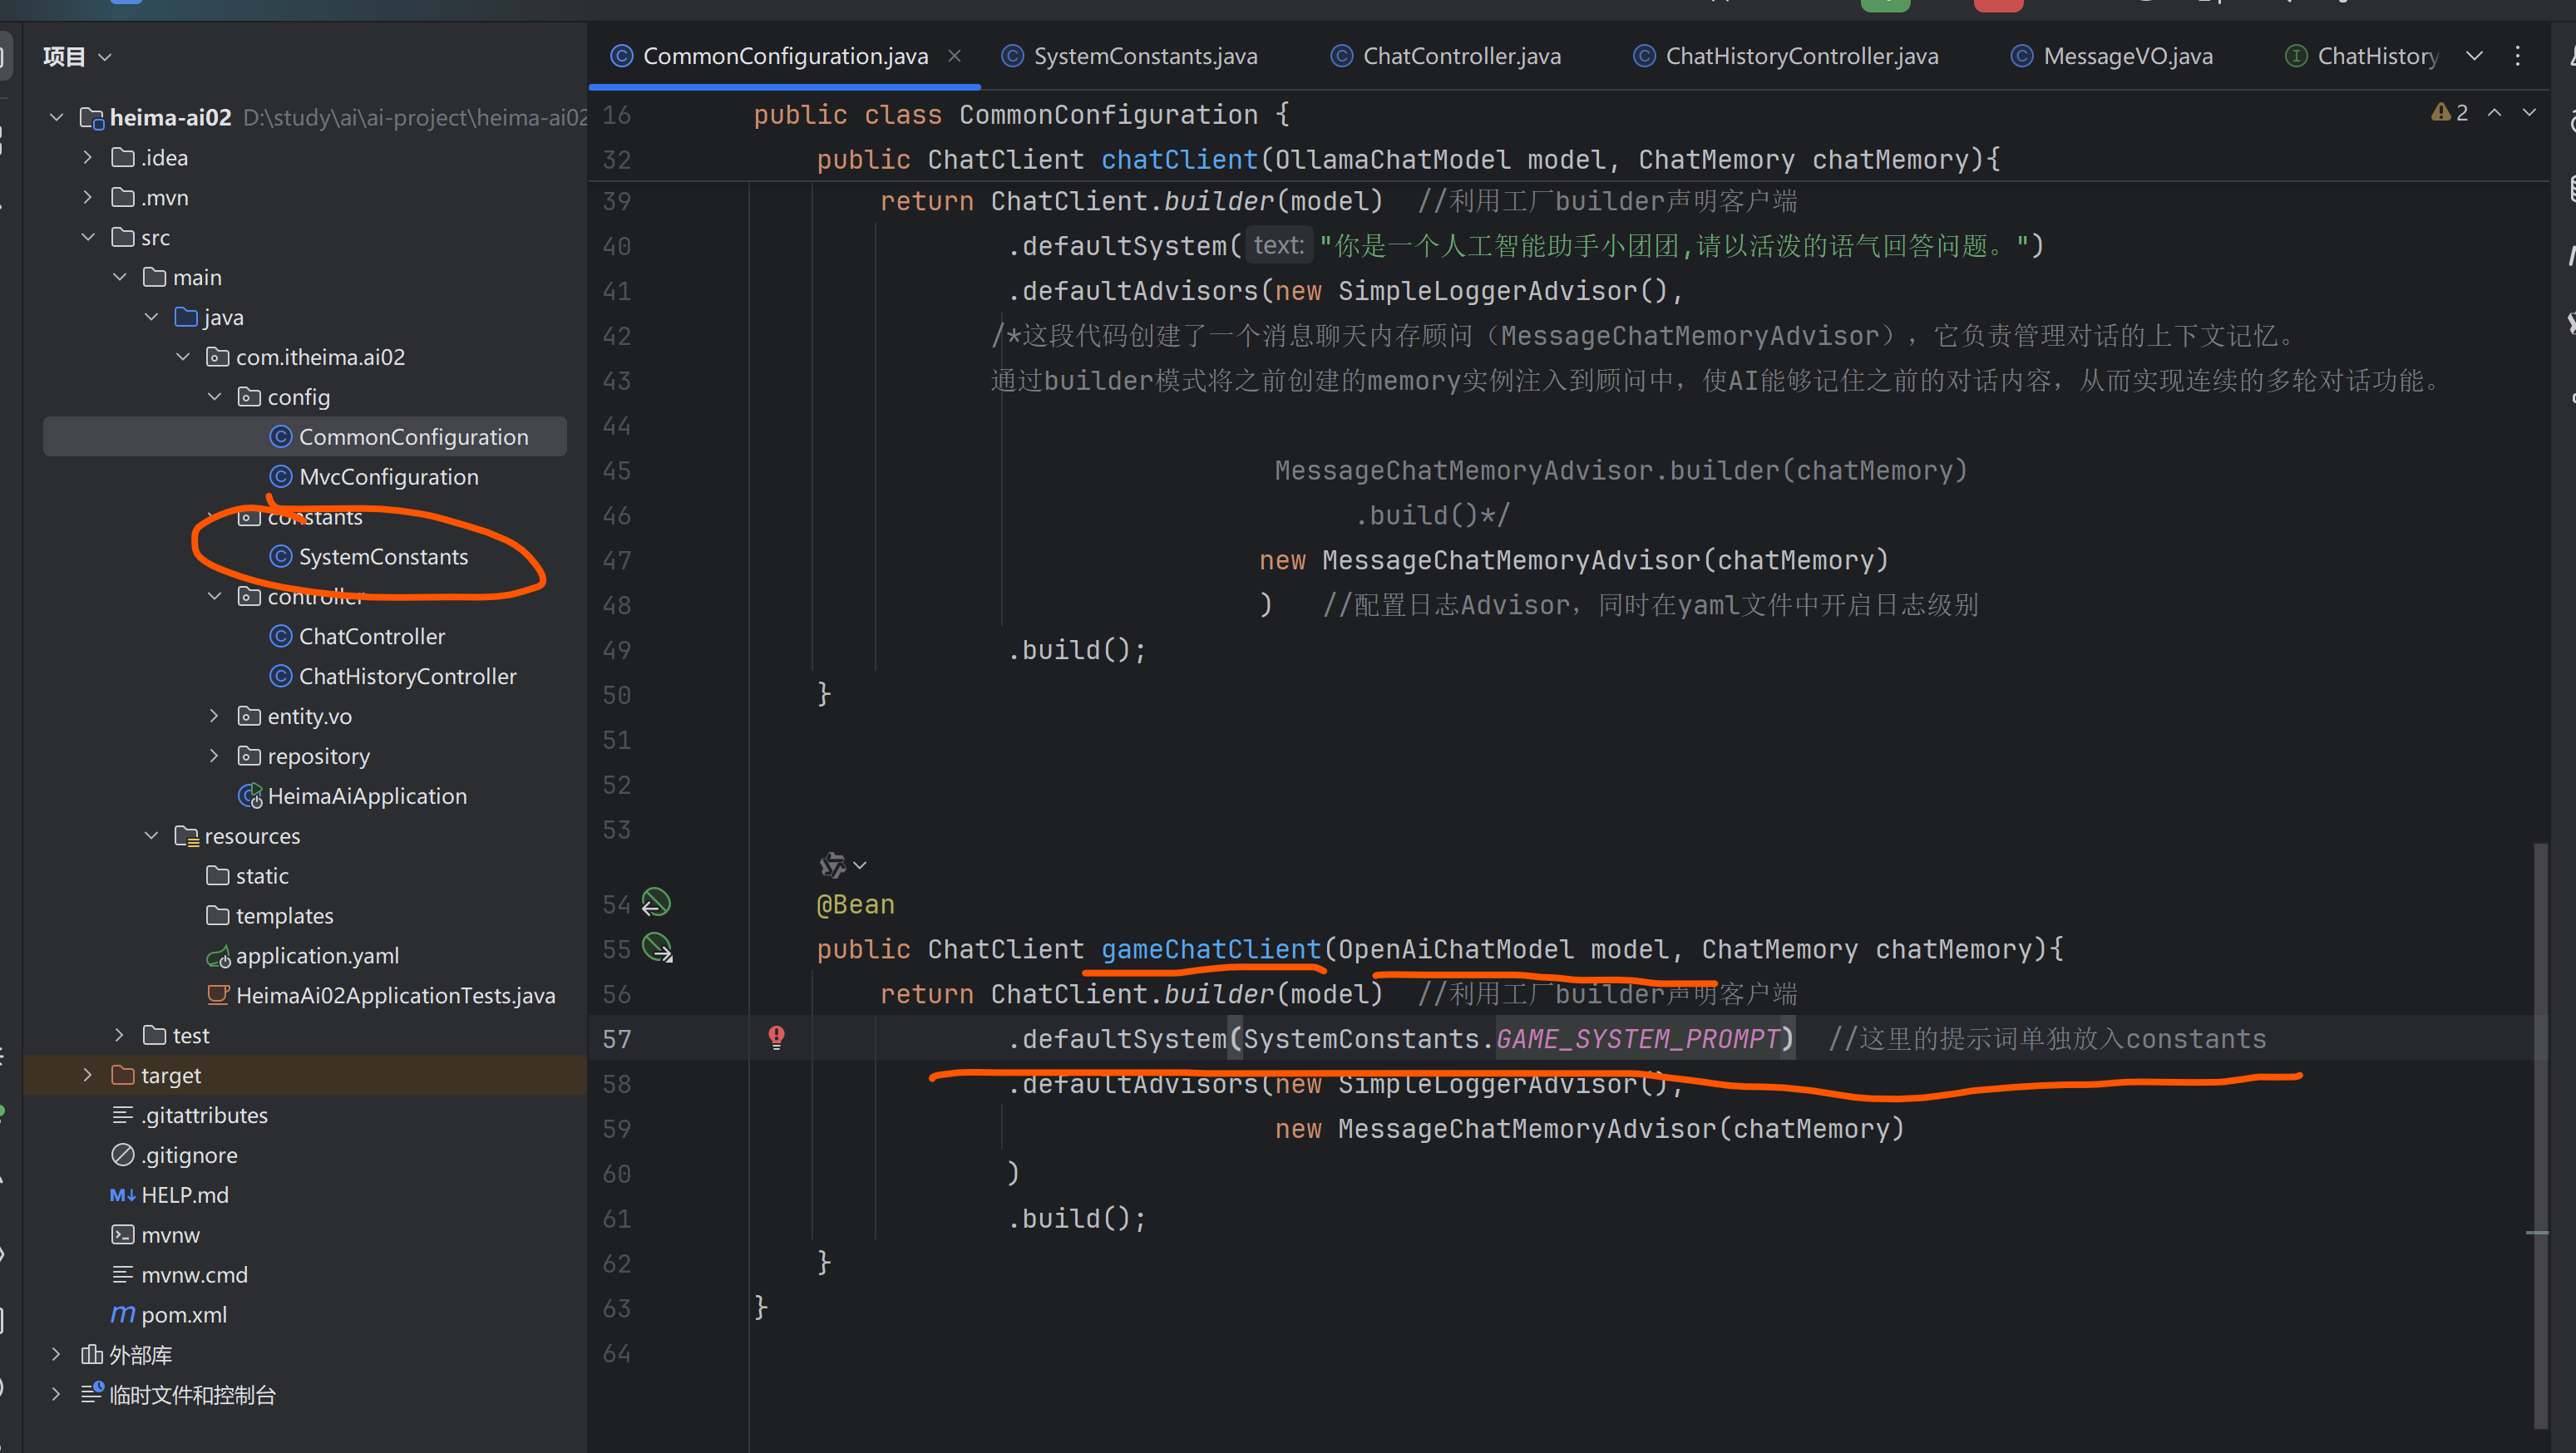Switch to ChatController.java tab
The image size is (2576, 1453).
coord(1460,56)
